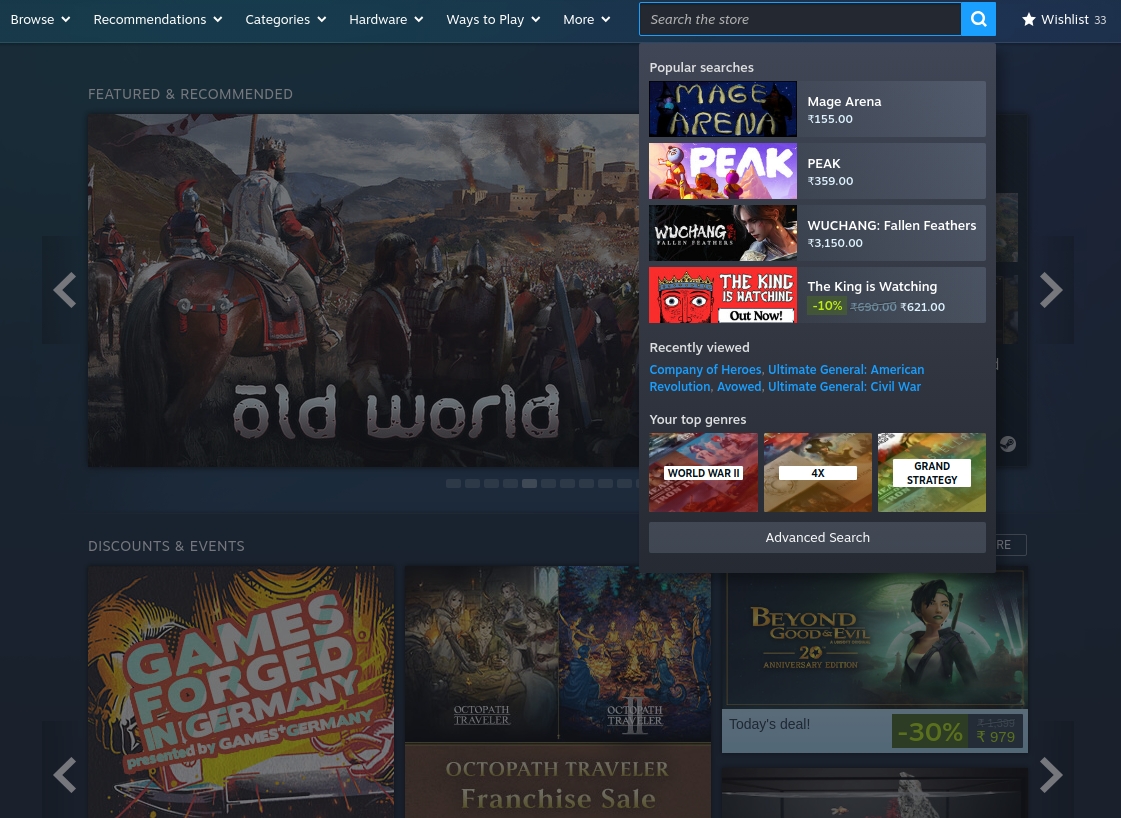The image size is (1121, 818).
Task: Go back using the featured carousel left arrow
Action: 64,289
